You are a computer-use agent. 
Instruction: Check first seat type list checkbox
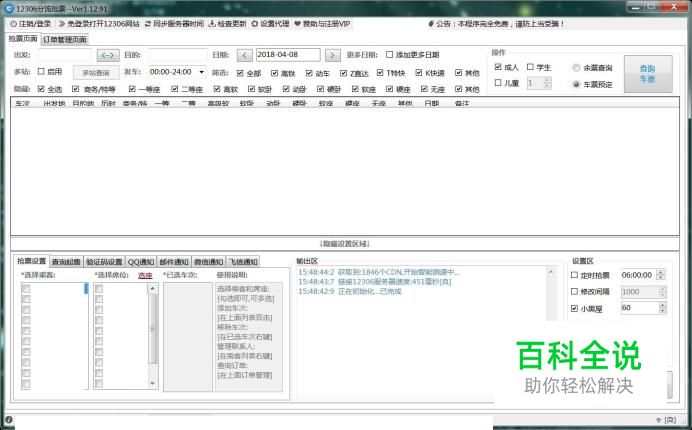(99, 289)
